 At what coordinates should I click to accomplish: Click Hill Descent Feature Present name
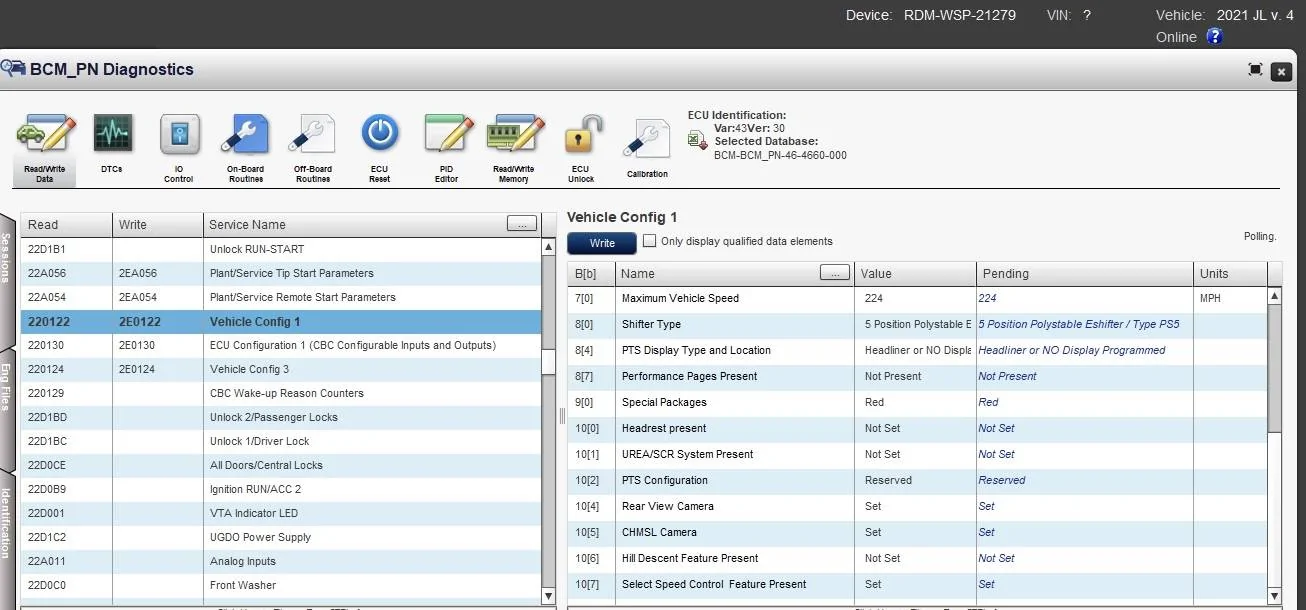point(690,558)
